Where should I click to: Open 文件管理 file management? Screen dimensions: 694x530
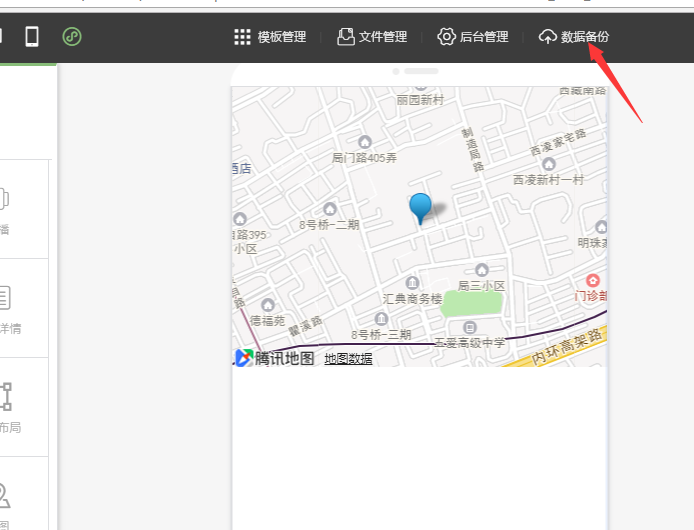point(372,37)
